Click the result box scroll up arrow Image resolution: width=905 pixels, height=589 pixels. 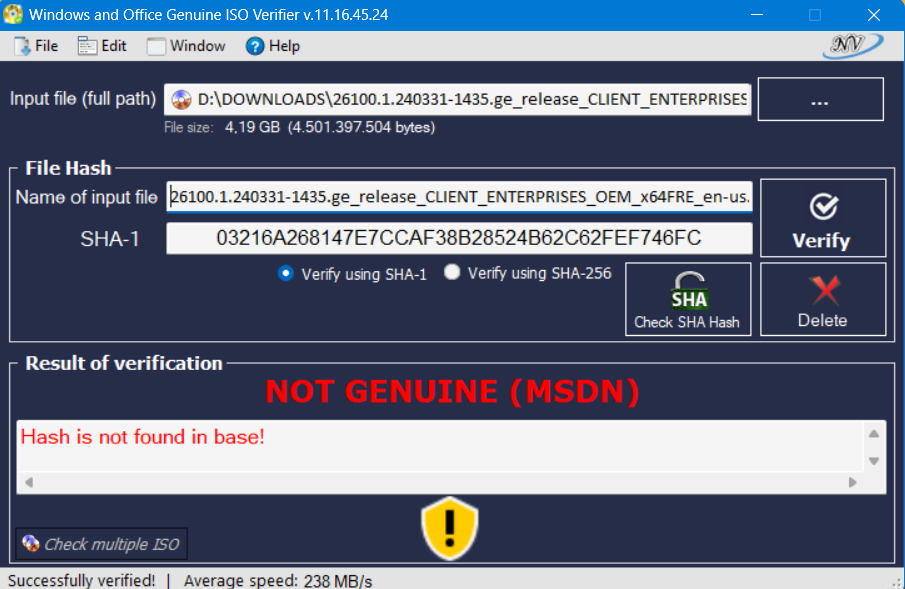click(874, 434)
